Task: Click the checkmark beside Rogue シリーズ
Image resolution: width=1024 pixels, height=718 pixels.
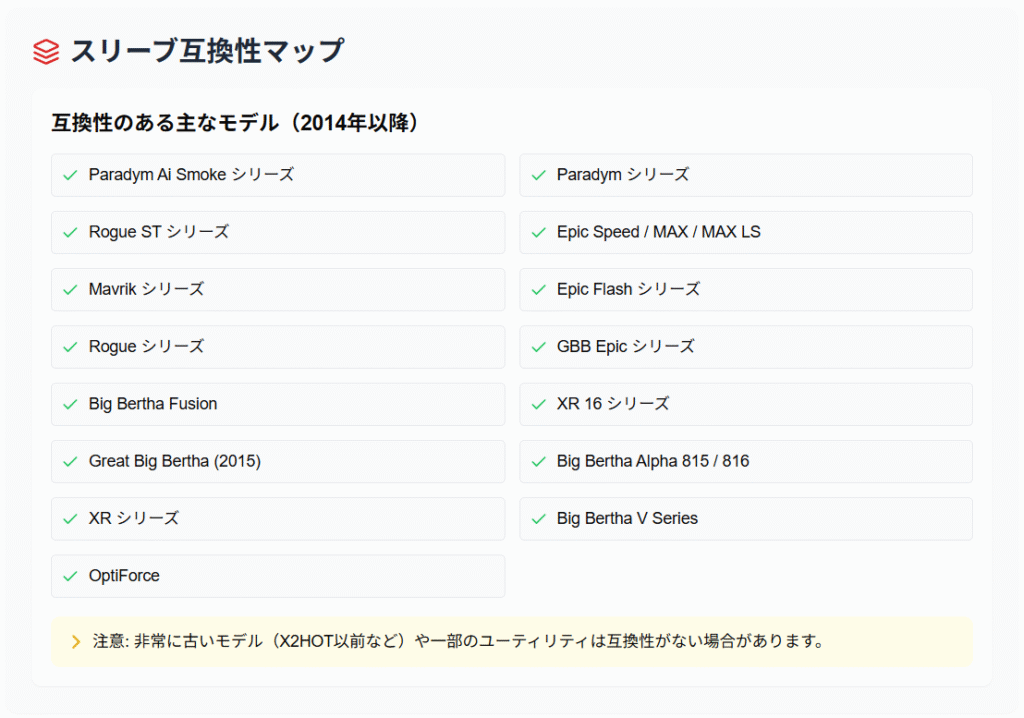Action: click(x=71, y=347)
